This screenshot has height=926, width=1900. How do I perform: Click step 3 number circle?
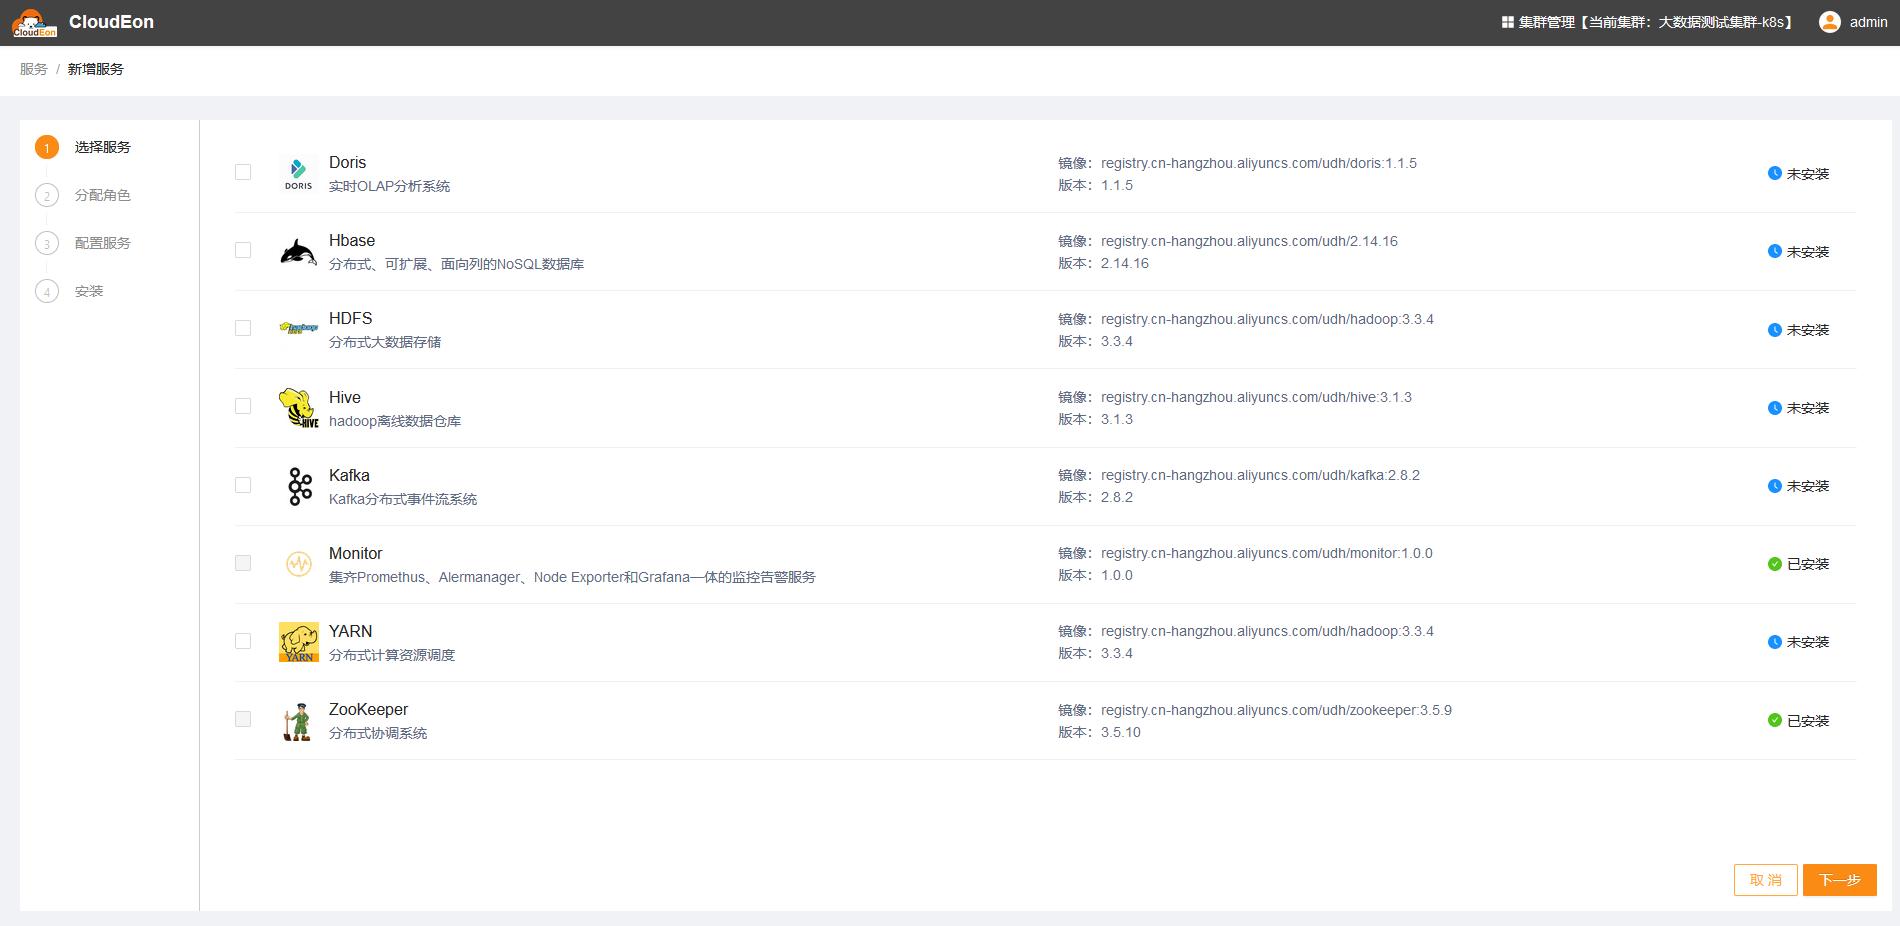46,243
